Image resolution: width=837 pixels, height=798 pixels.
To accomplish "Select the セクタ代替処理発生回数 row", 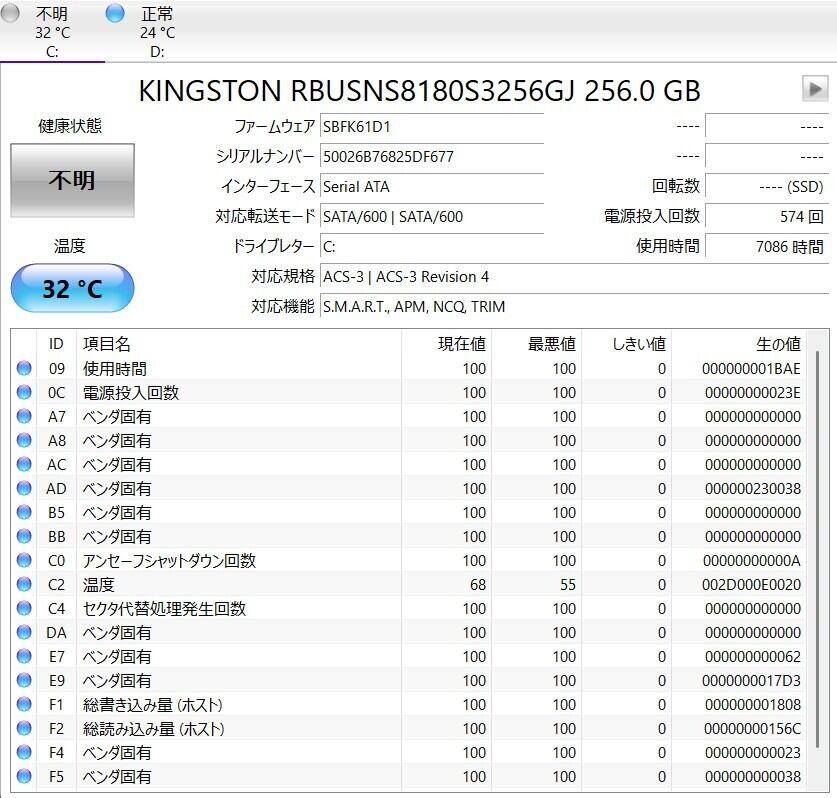I will coord(408,609).
